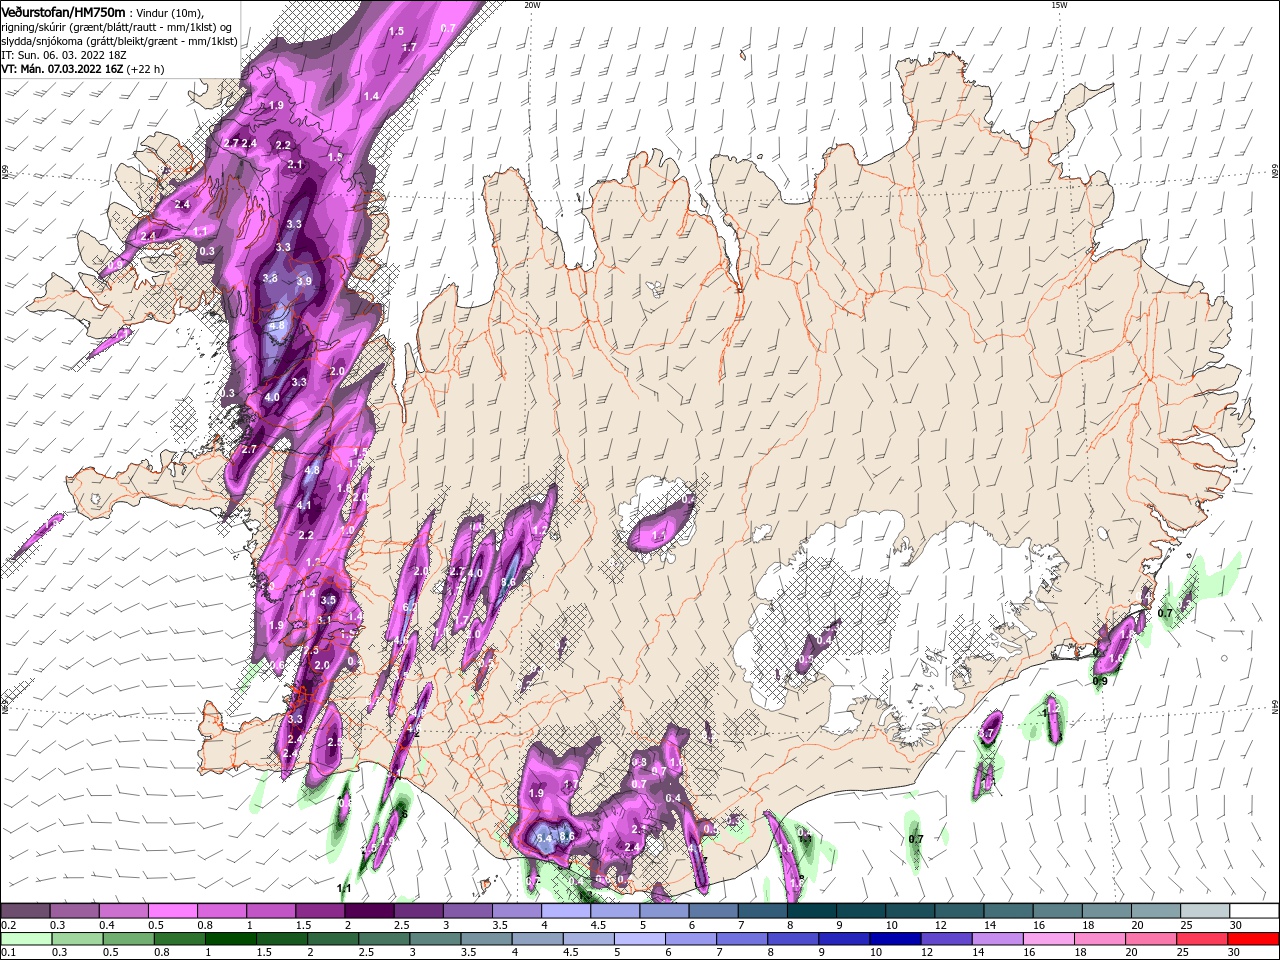Click the 0.2 label on the upper legend
Viewport: 1280px width, 960px height.
click(x=8, y=925)
